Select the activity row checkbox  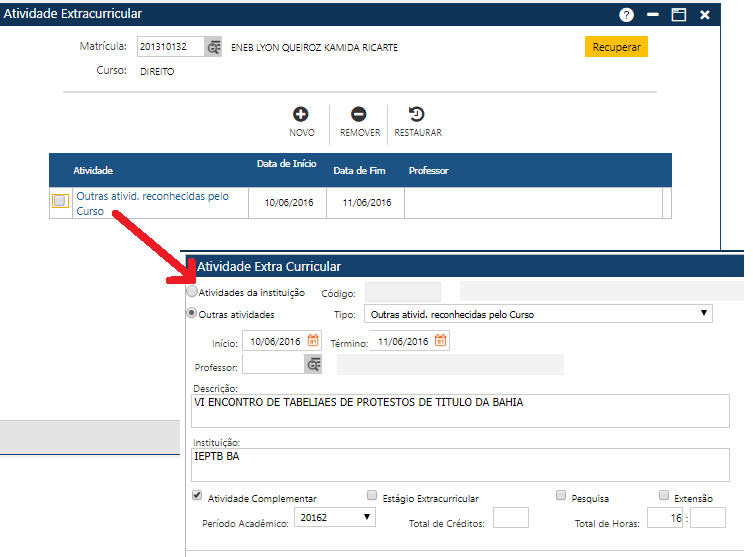click(60, 202)
